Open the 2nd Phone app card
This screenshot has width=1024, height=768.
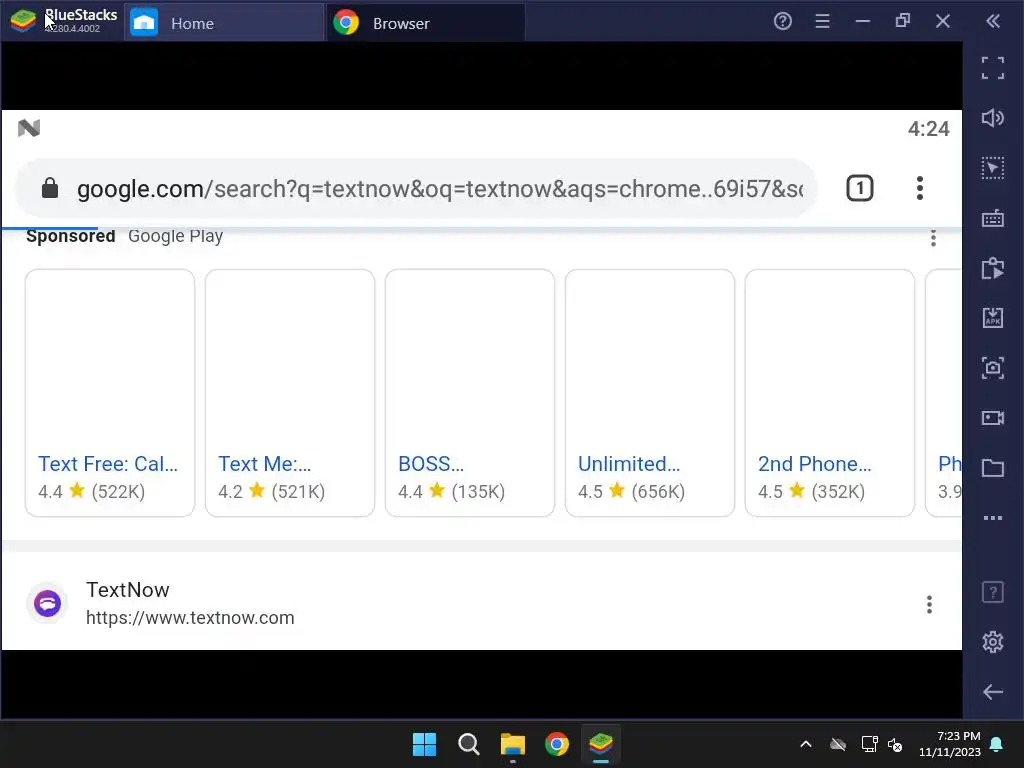[829, 392]
